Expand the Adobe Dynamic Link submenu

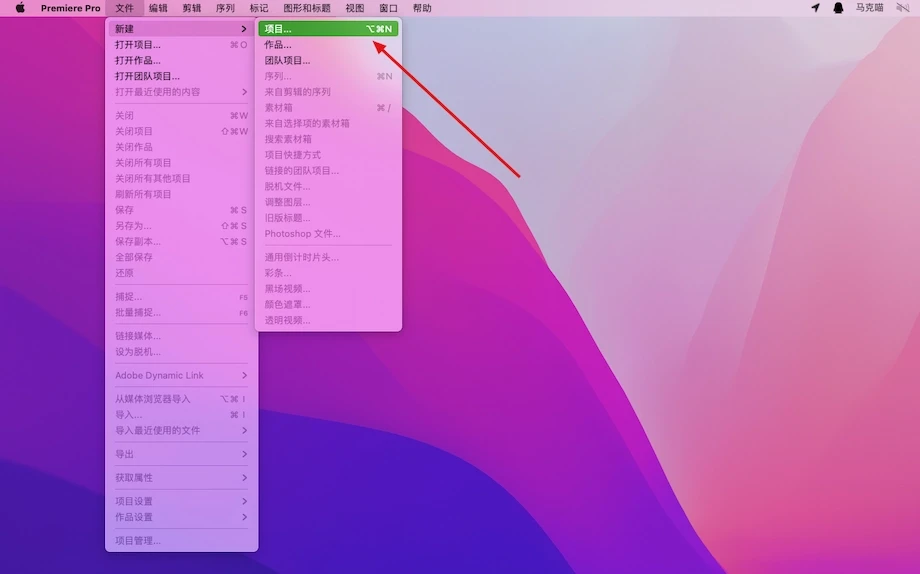pos(244,376)
